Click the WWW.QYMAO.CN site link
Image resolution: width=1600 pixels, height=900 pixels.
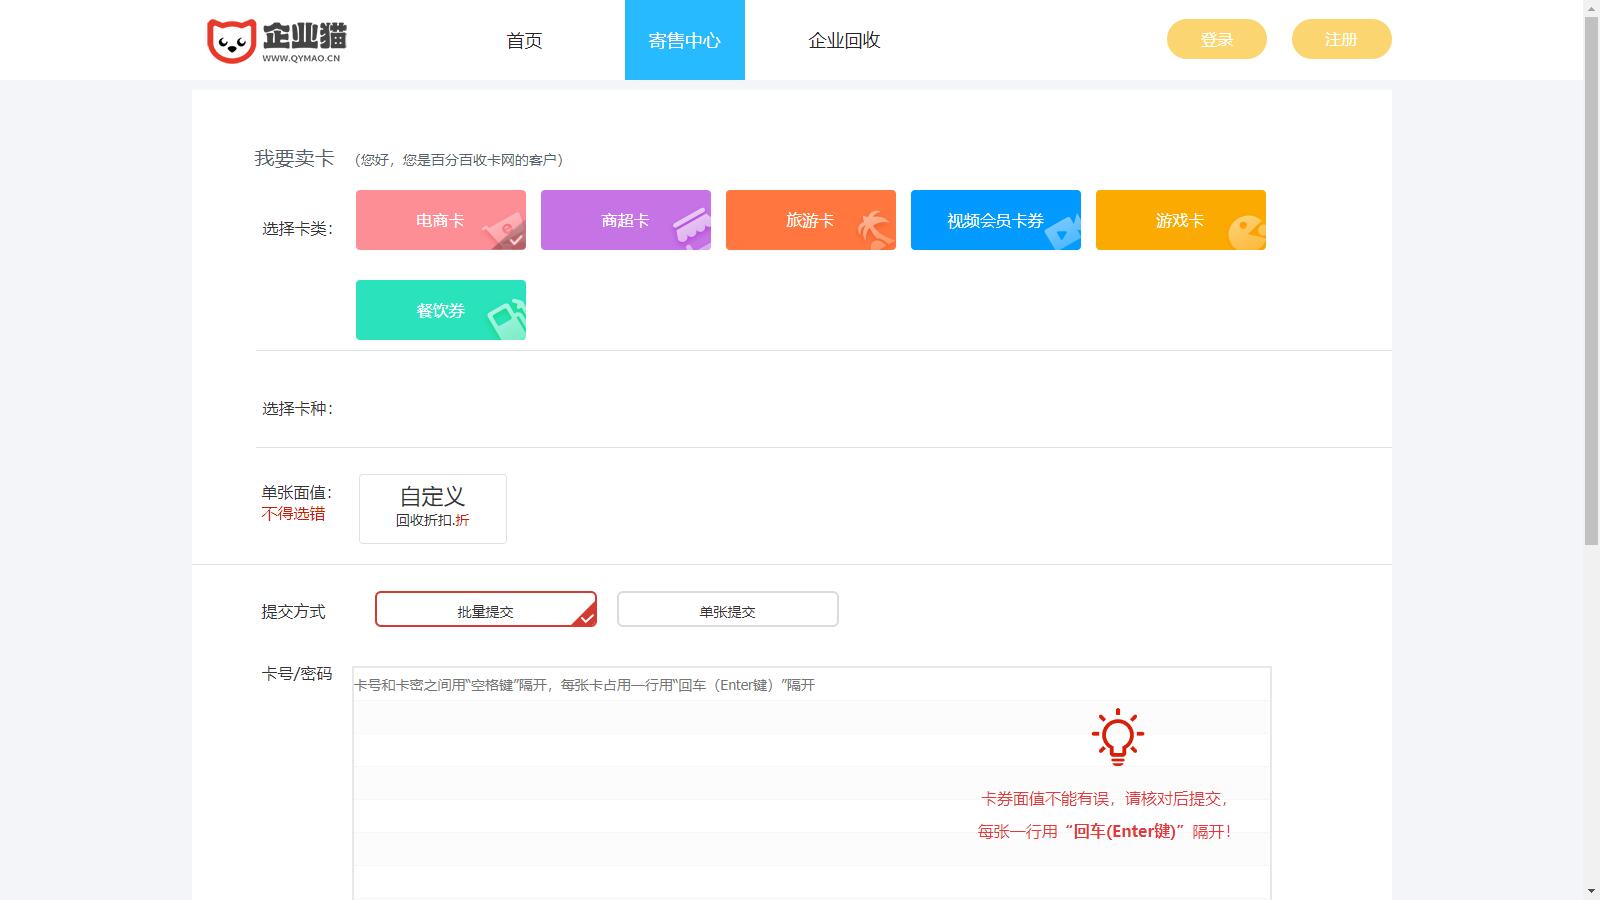pyautogui.click(x=300, y=58)
